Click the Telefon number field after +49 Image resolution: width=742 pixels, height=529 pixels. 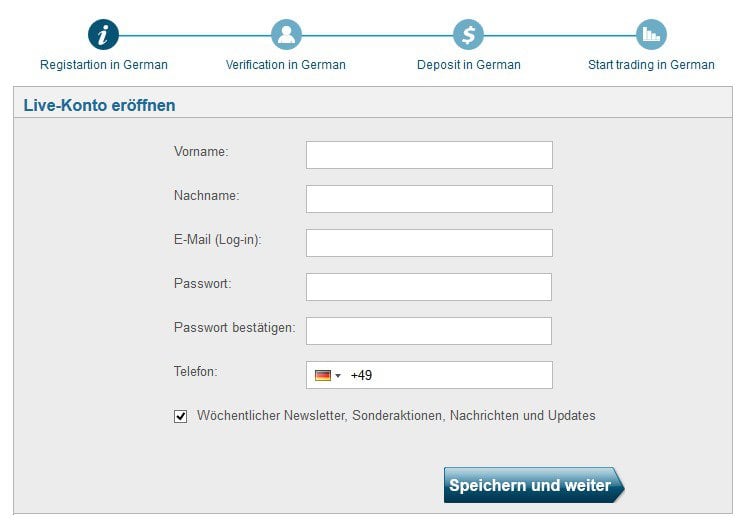[x=459, y=375]
